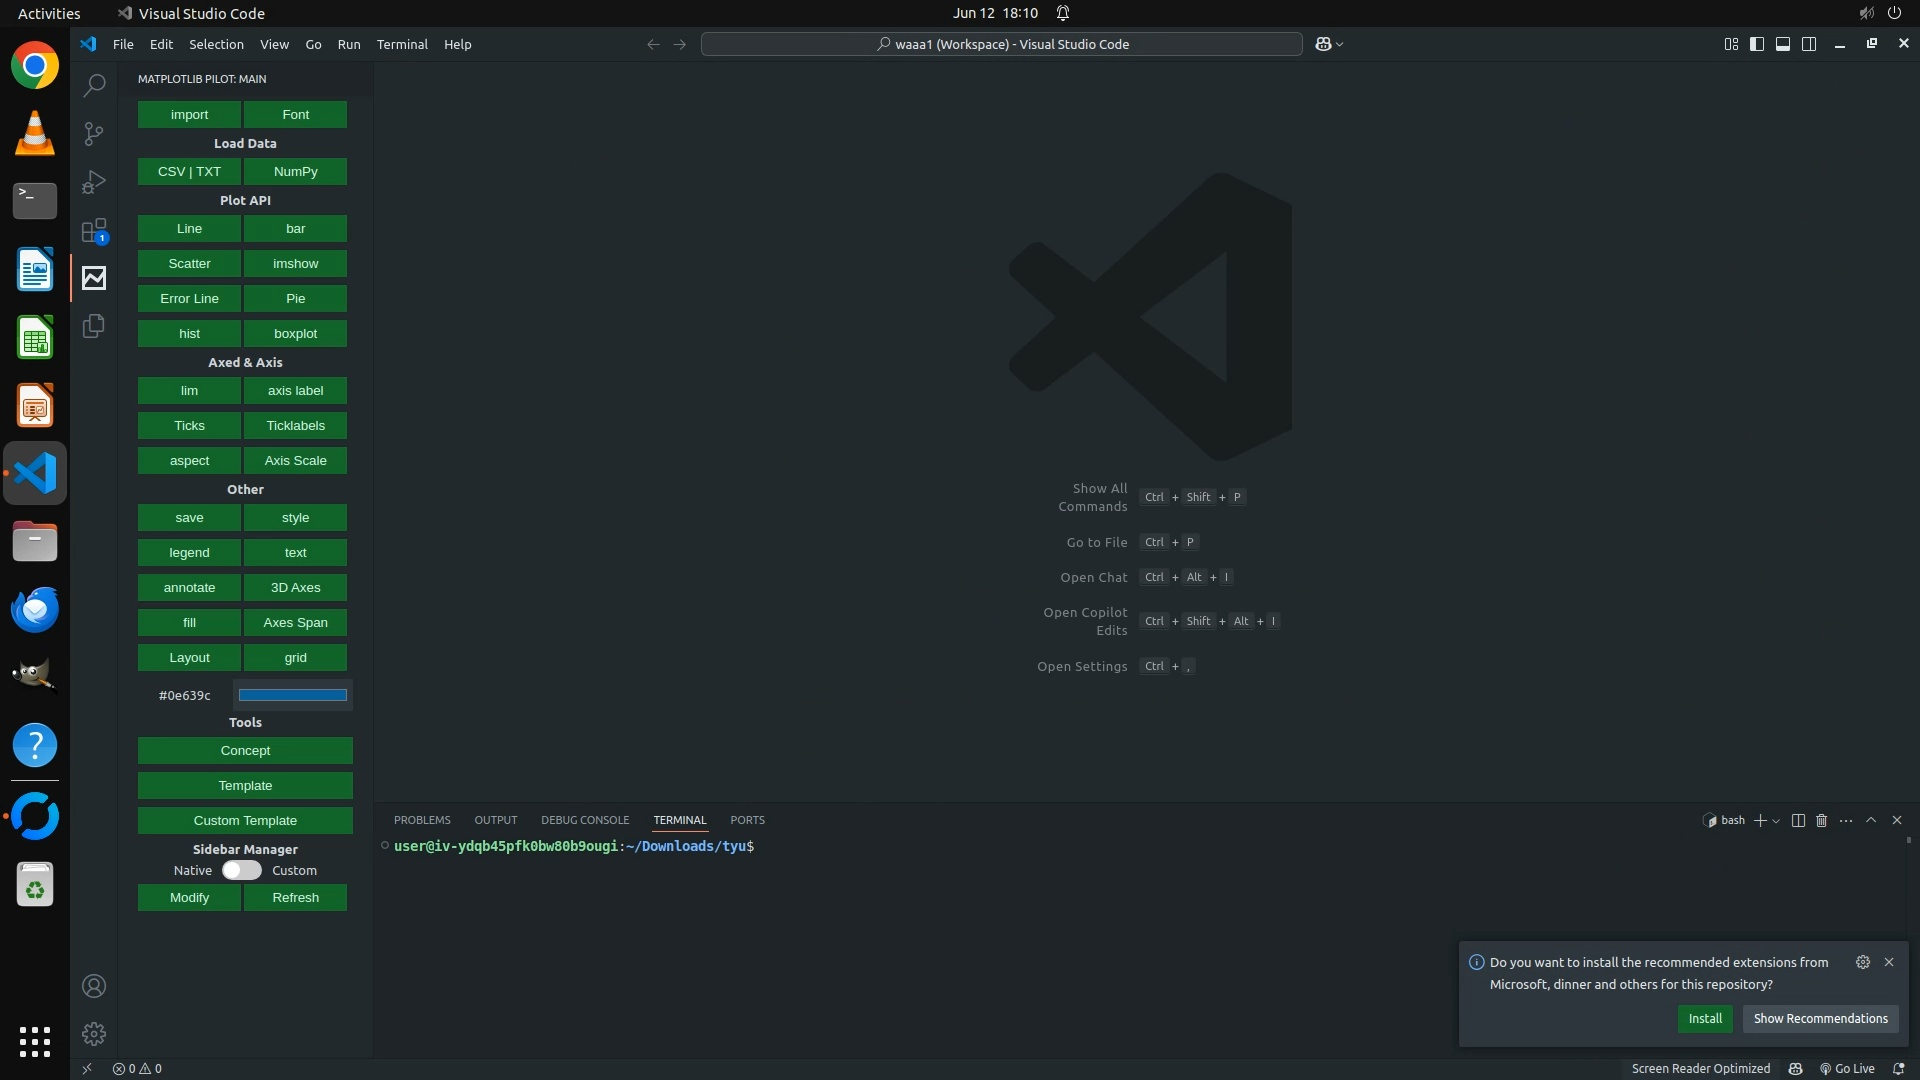Split the terminal panel
1920x1080 pixels.
pos(1798,820)
